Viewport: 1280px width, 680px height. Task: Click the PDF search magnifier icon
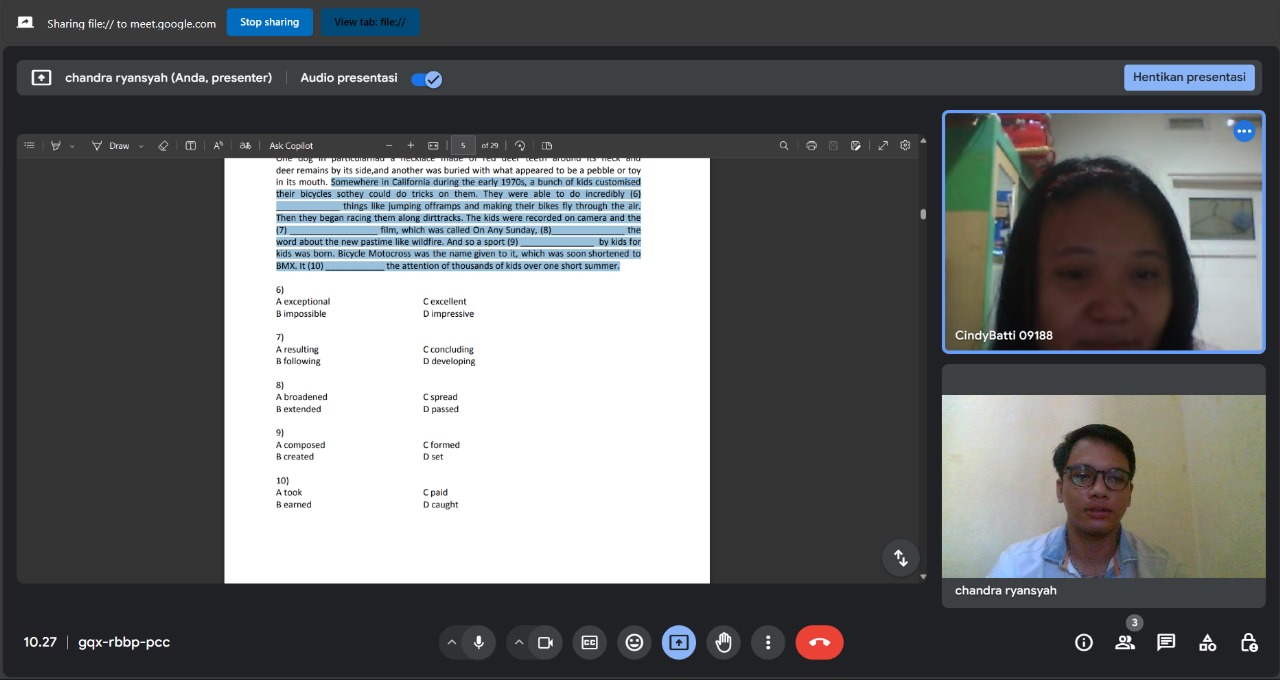(x=784, y=145)
